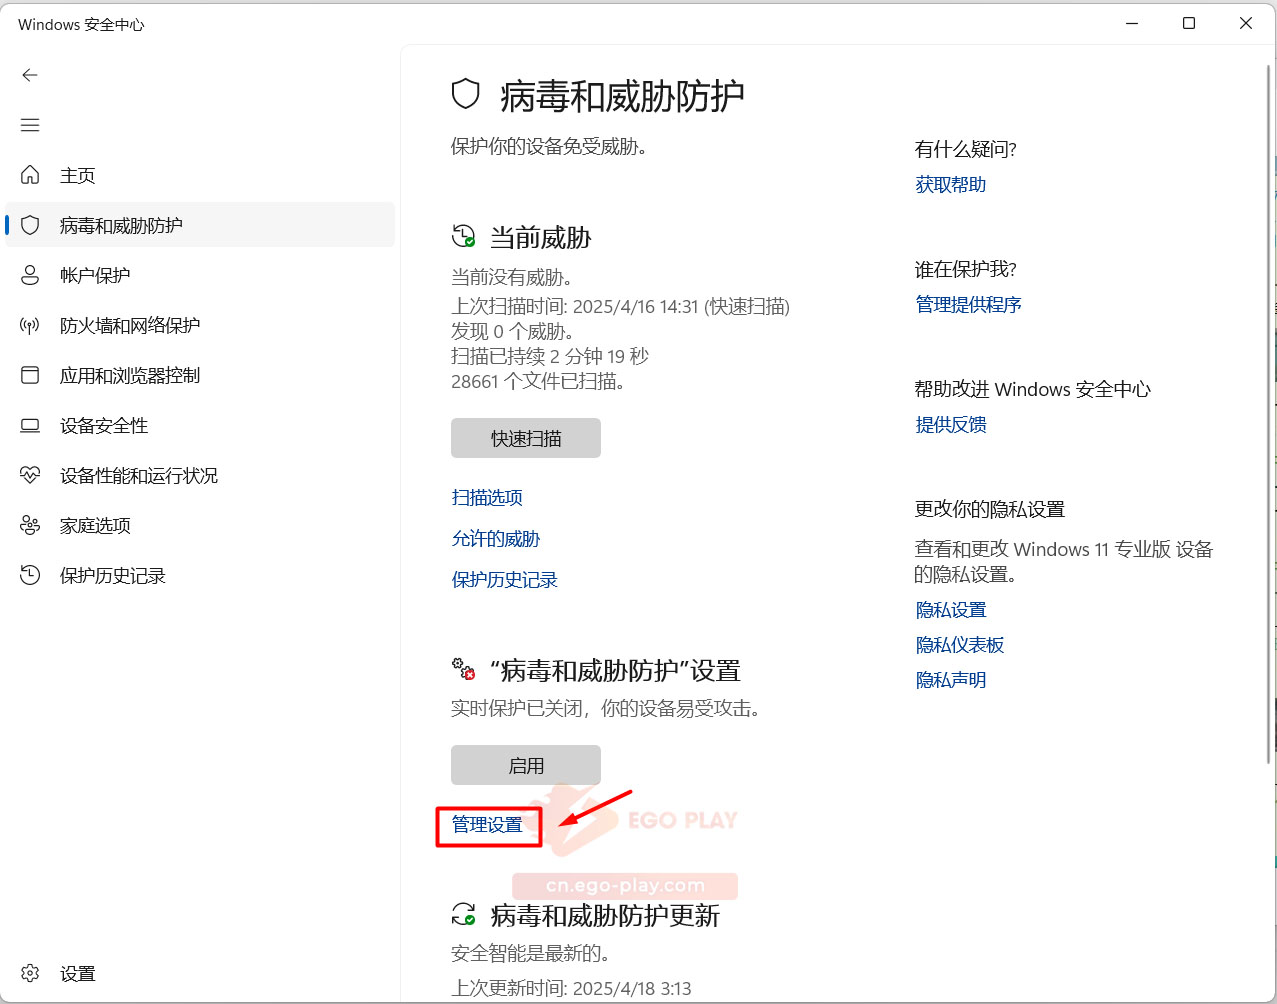Click the heading 有什么疑问?

966,149
